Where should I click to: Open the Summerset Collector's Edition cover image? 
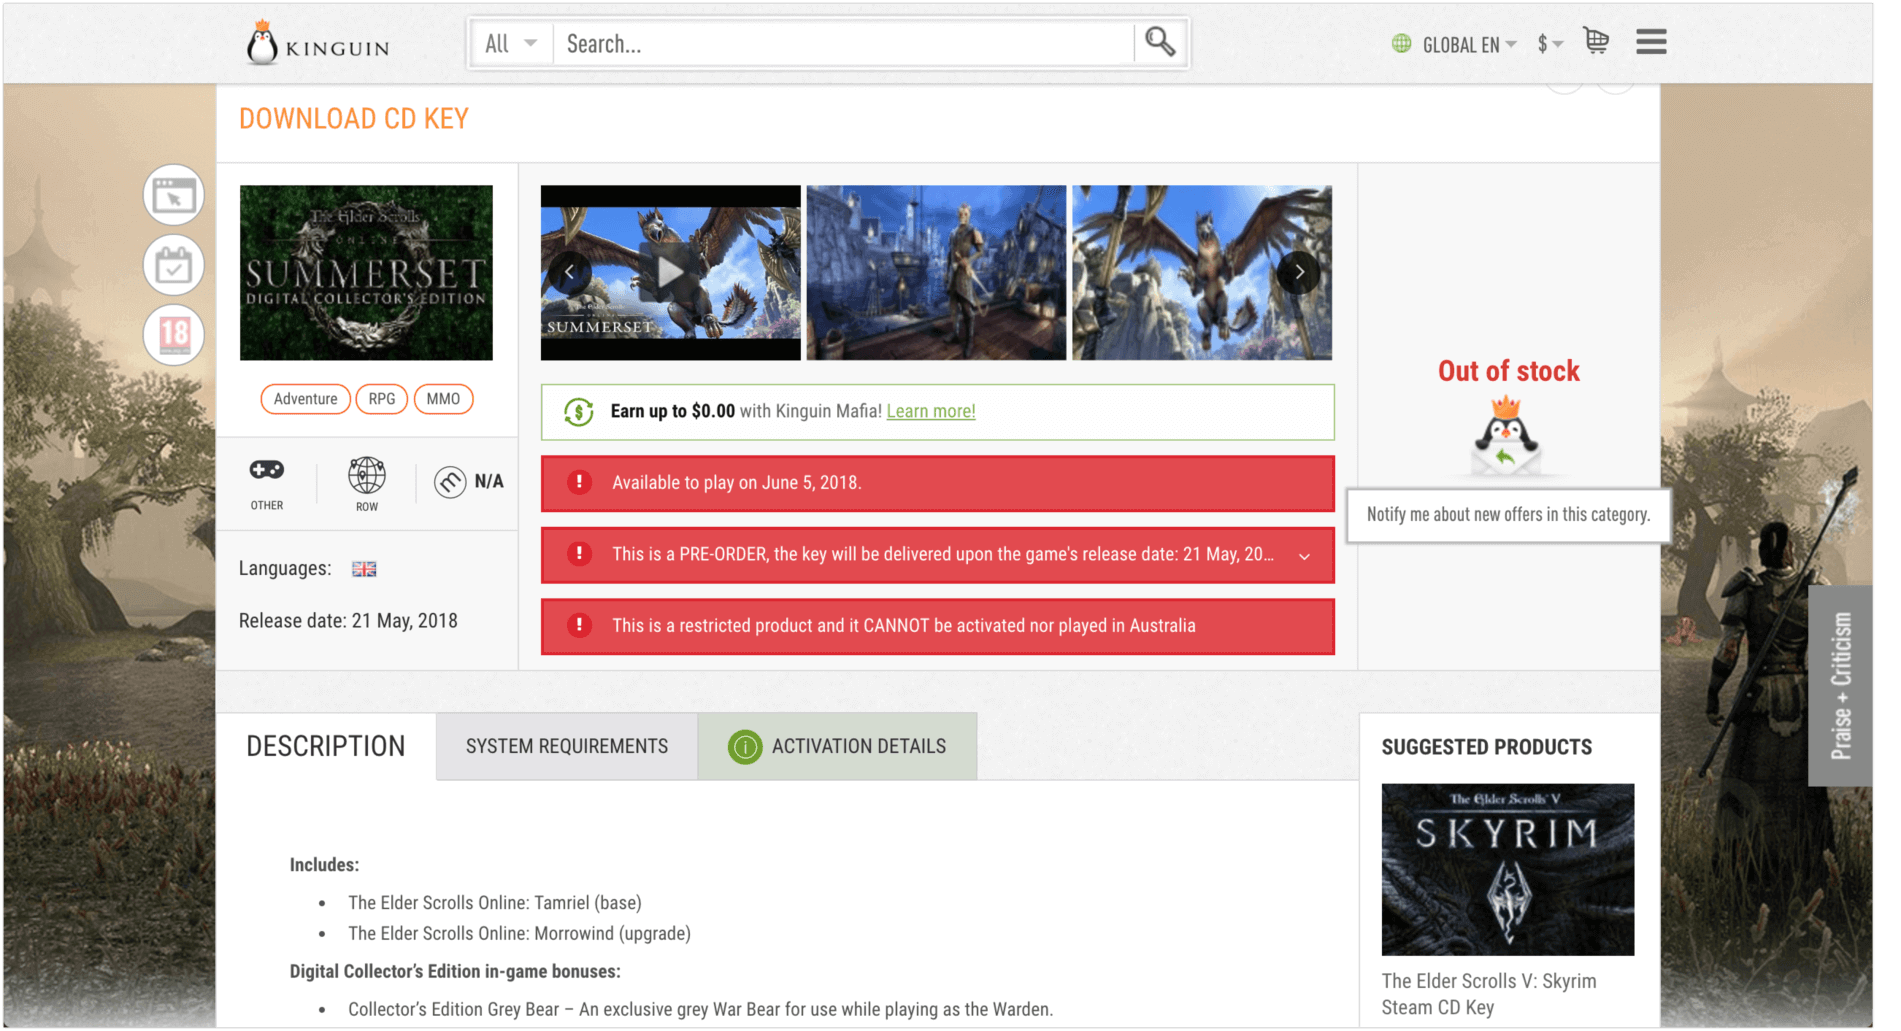[366, 273]
